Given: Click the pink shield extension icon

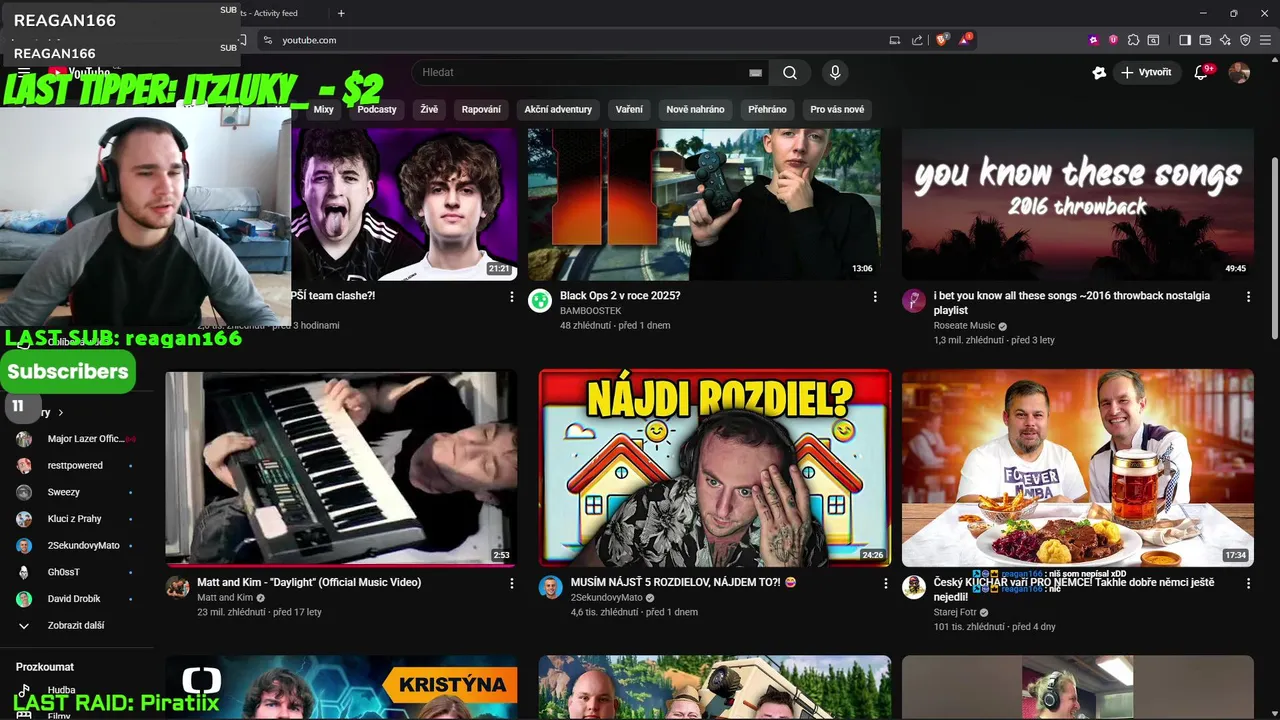Looking at the screenshot, I should pyautogui.click(x=1113, y=40).
